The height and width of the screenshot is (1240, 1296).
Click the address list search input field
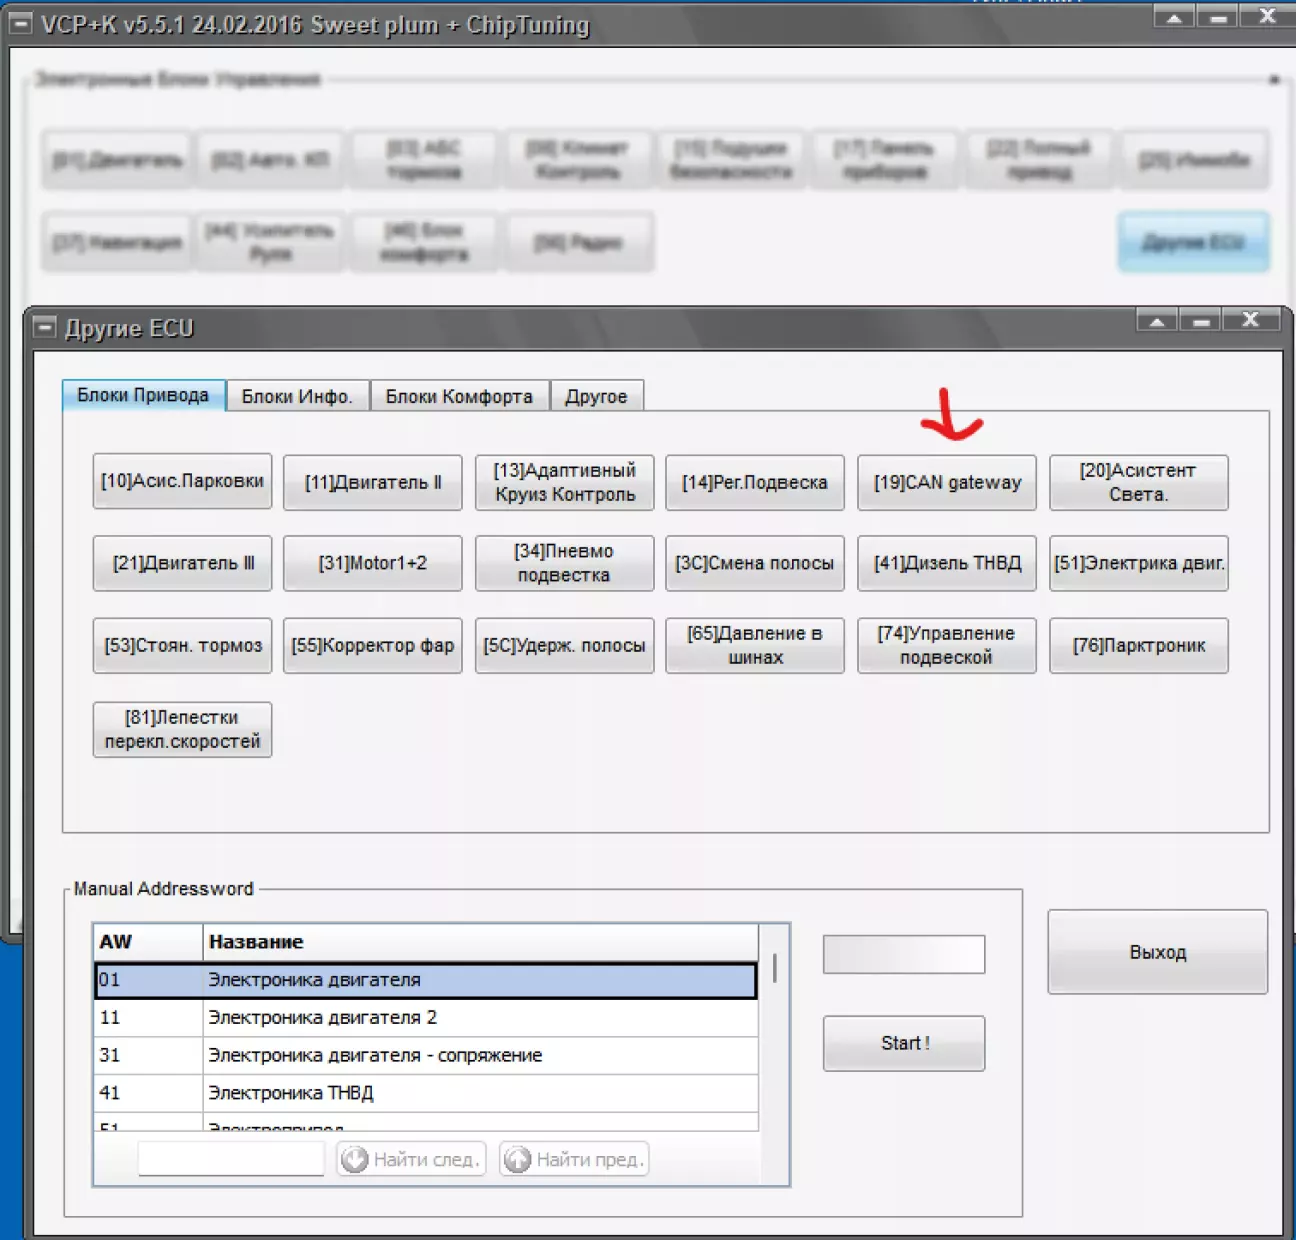(x=231, y=1159)
